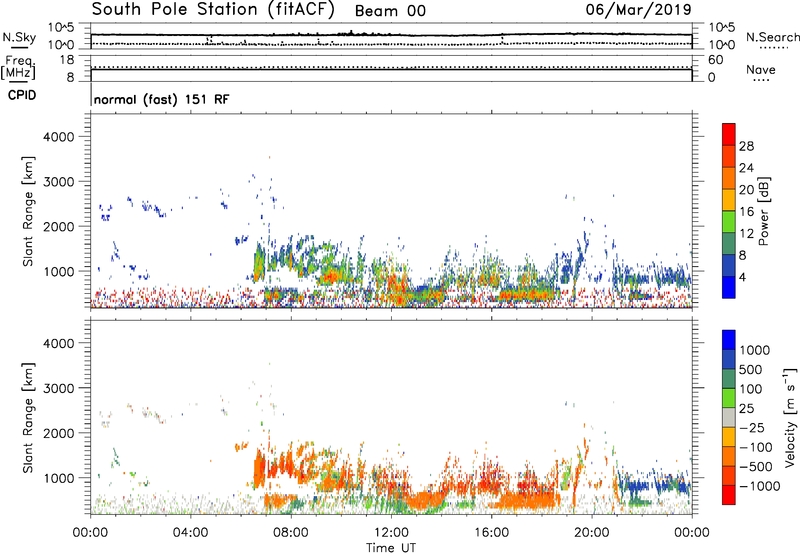This screenshot has height=554, width=800.
Task: Click the 04:00 time axis label
Action: tap(191, 533)
